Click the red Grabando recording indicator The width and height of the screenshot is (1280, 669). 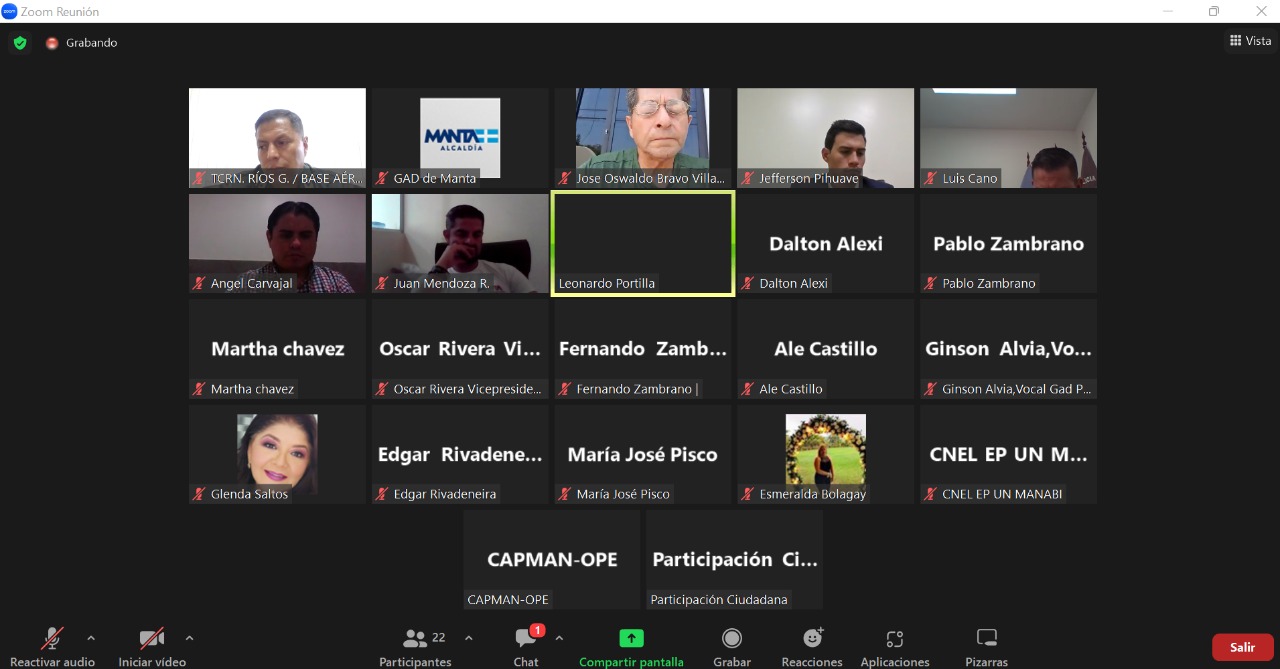pyautogui.click(x=52, y=43)
